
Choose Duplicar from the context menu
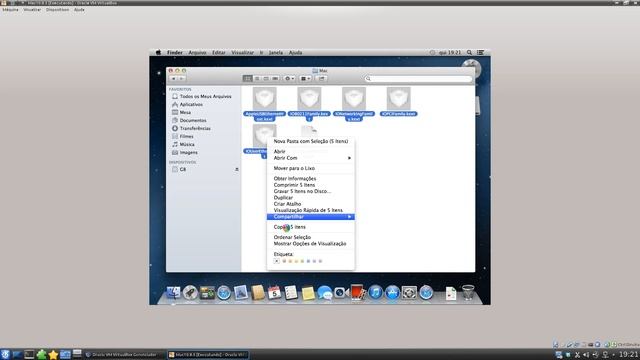pyautogui.click(x=311, y=198)
